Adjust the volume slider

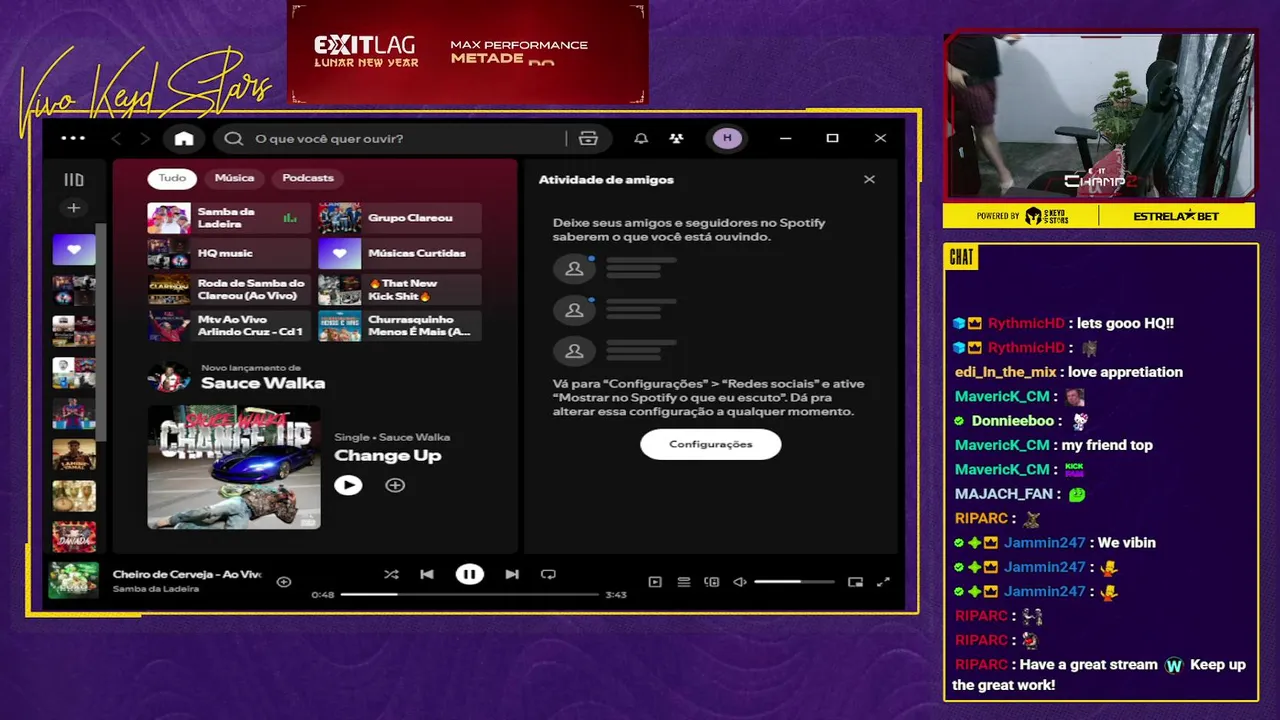(794, 581)
